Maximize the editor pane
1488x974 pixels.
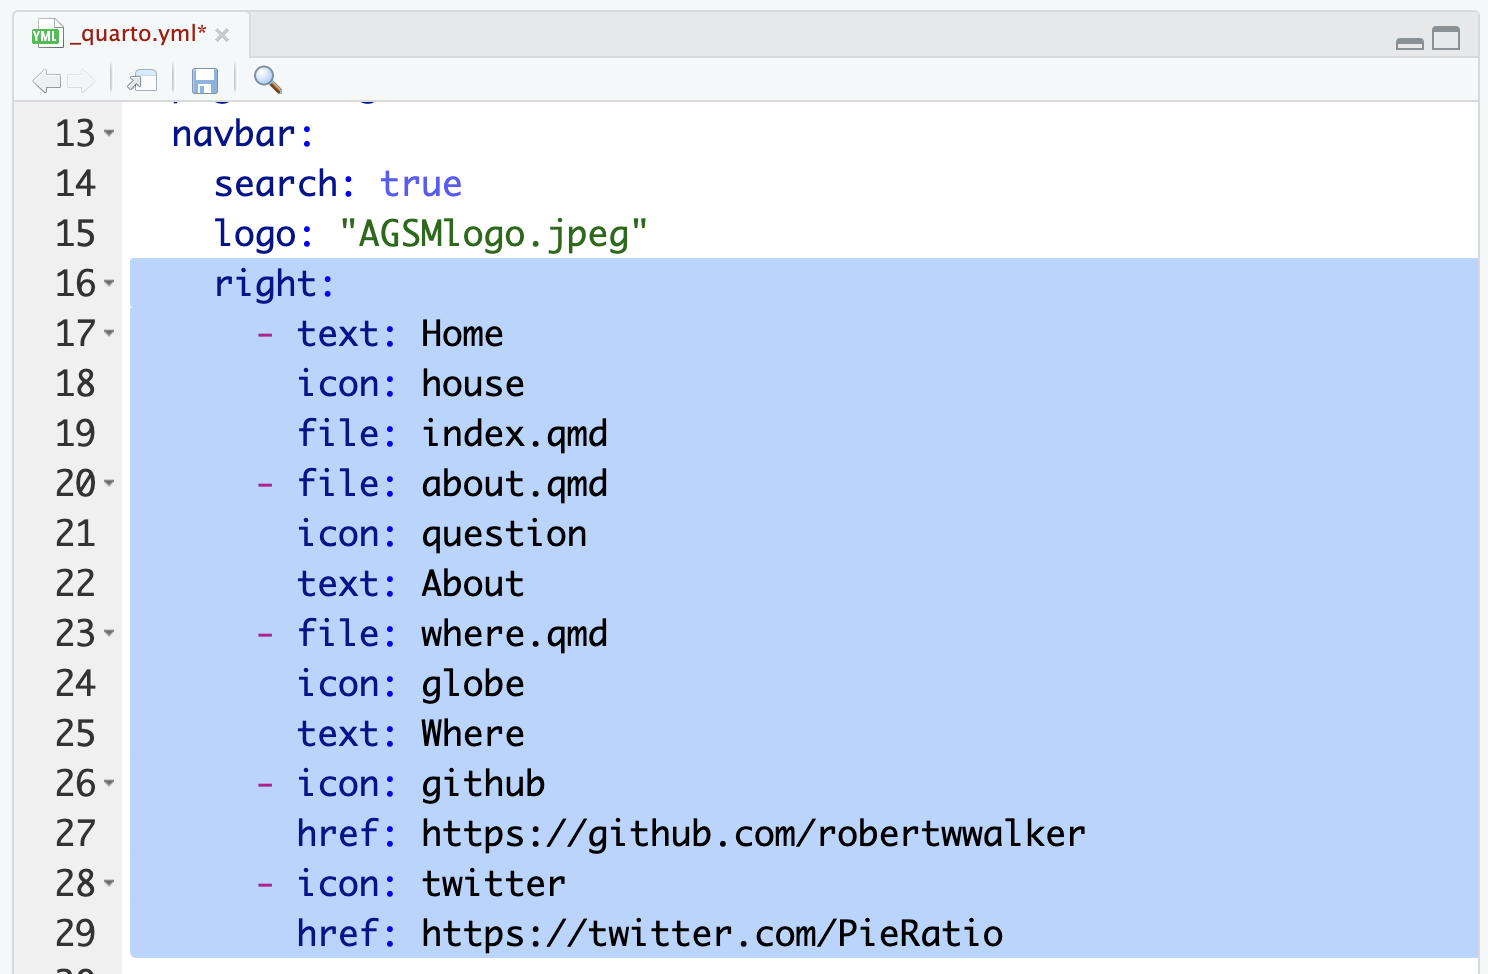[1446, 39]
